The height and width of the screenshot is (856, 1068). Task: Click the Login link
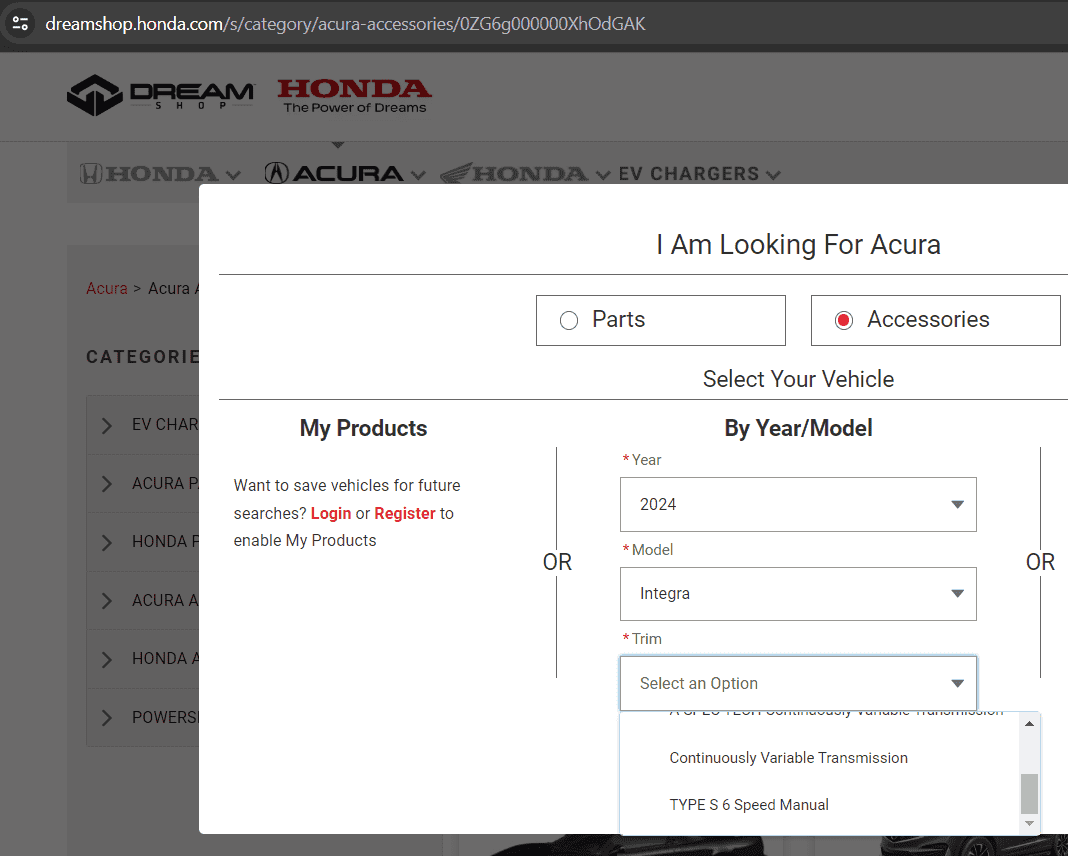pyautogui.click(x=330, y=512)
